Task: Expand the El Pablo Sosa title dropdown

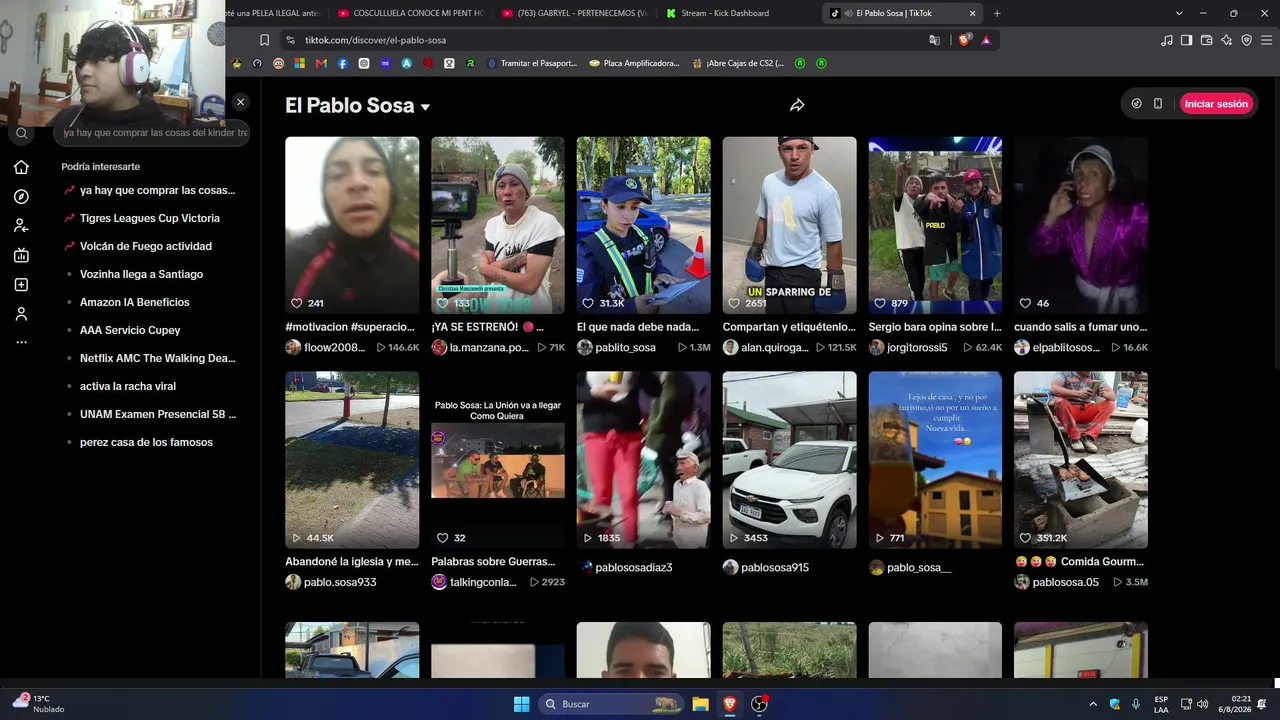Action: 425,107
